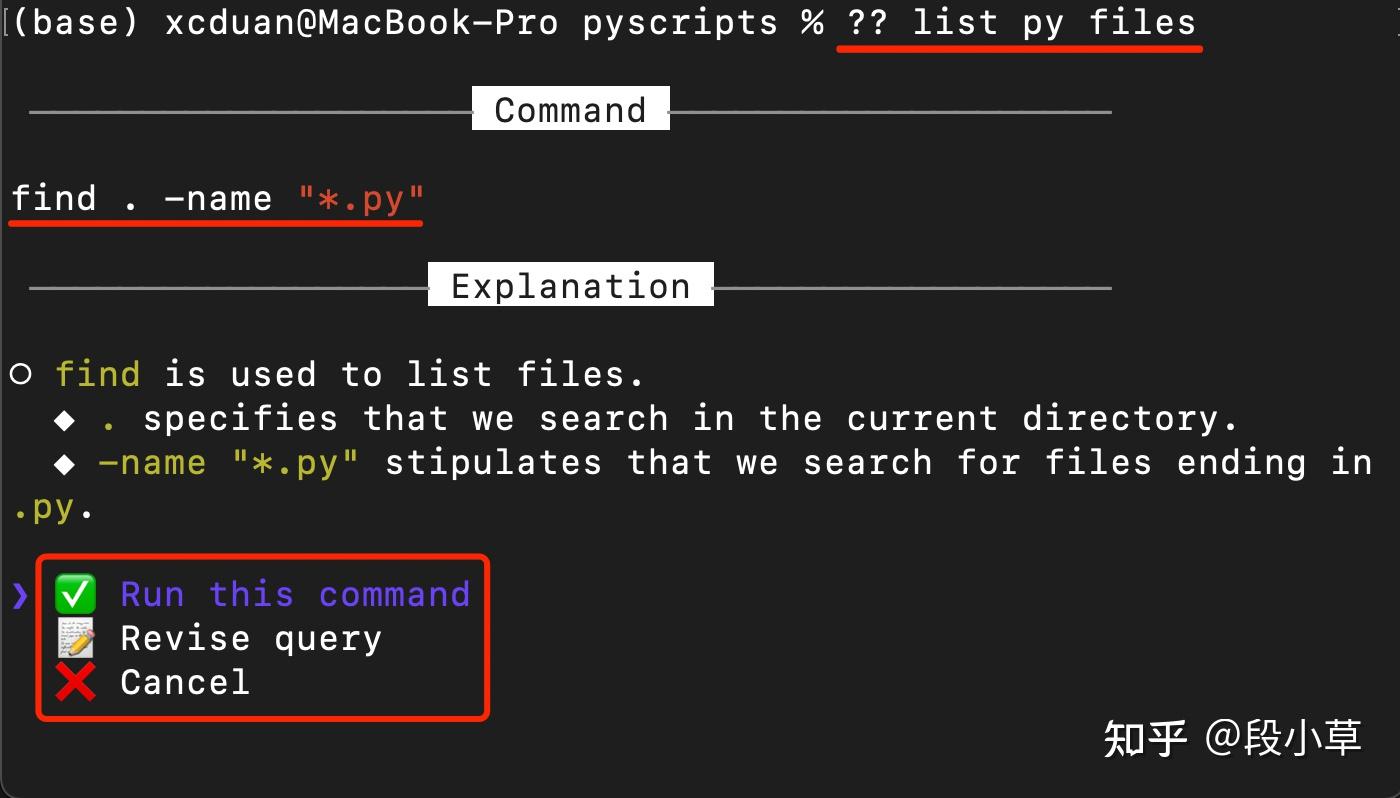The width and height of the screenshot is (1400, 798).
Task: Select the Cancel option
Action: pos(184,681)
